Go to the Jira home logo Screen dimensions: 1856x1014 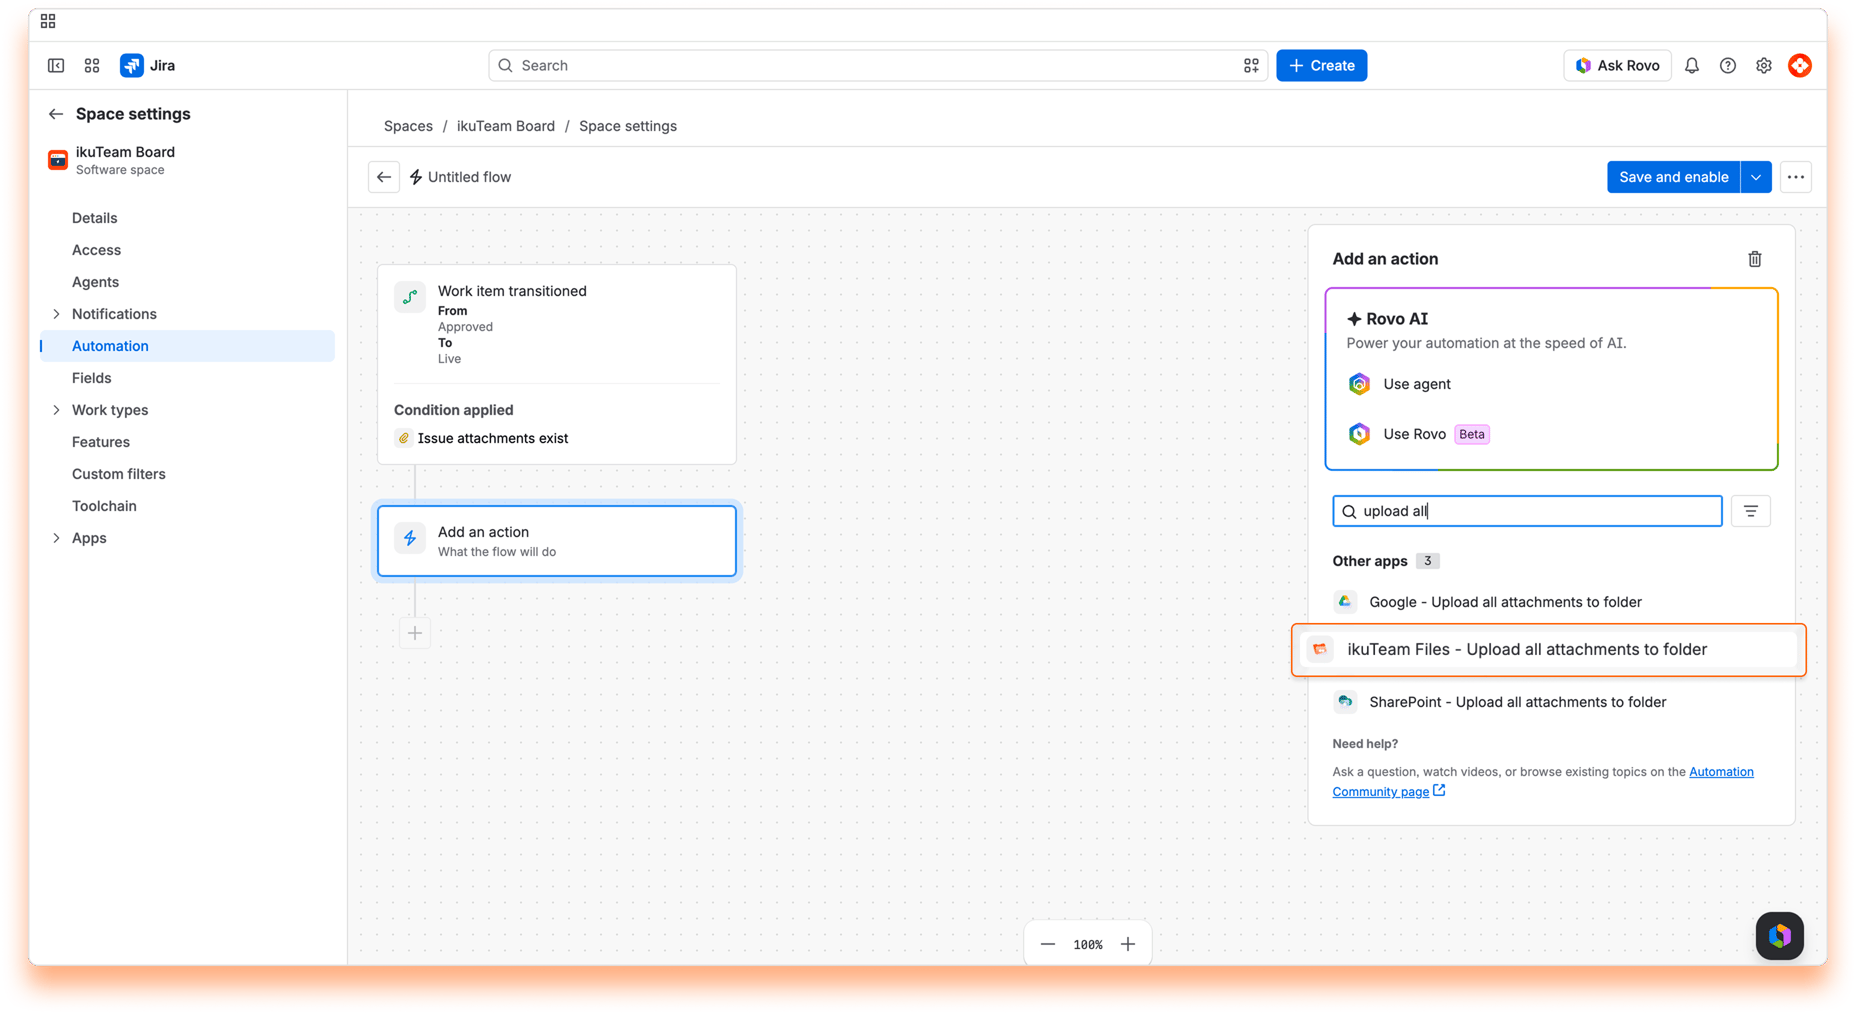click(x=148, y=66)
